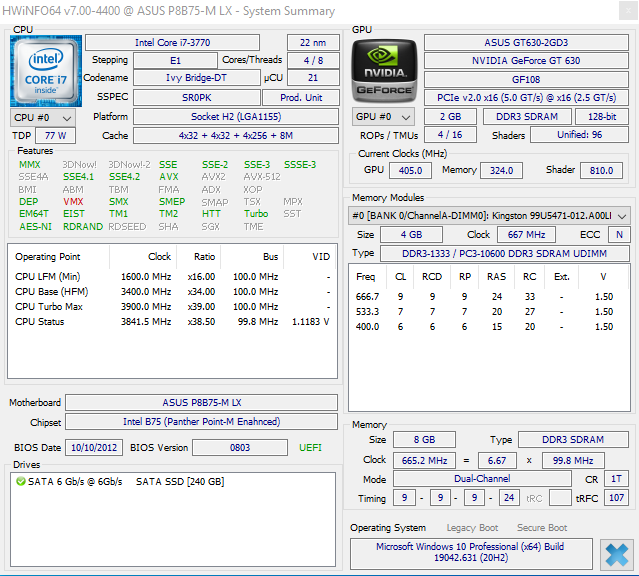Select the SATA SSD [240 GB] drive entry
The height and width of the screenshot is (576, 639).
coord(180,482)
